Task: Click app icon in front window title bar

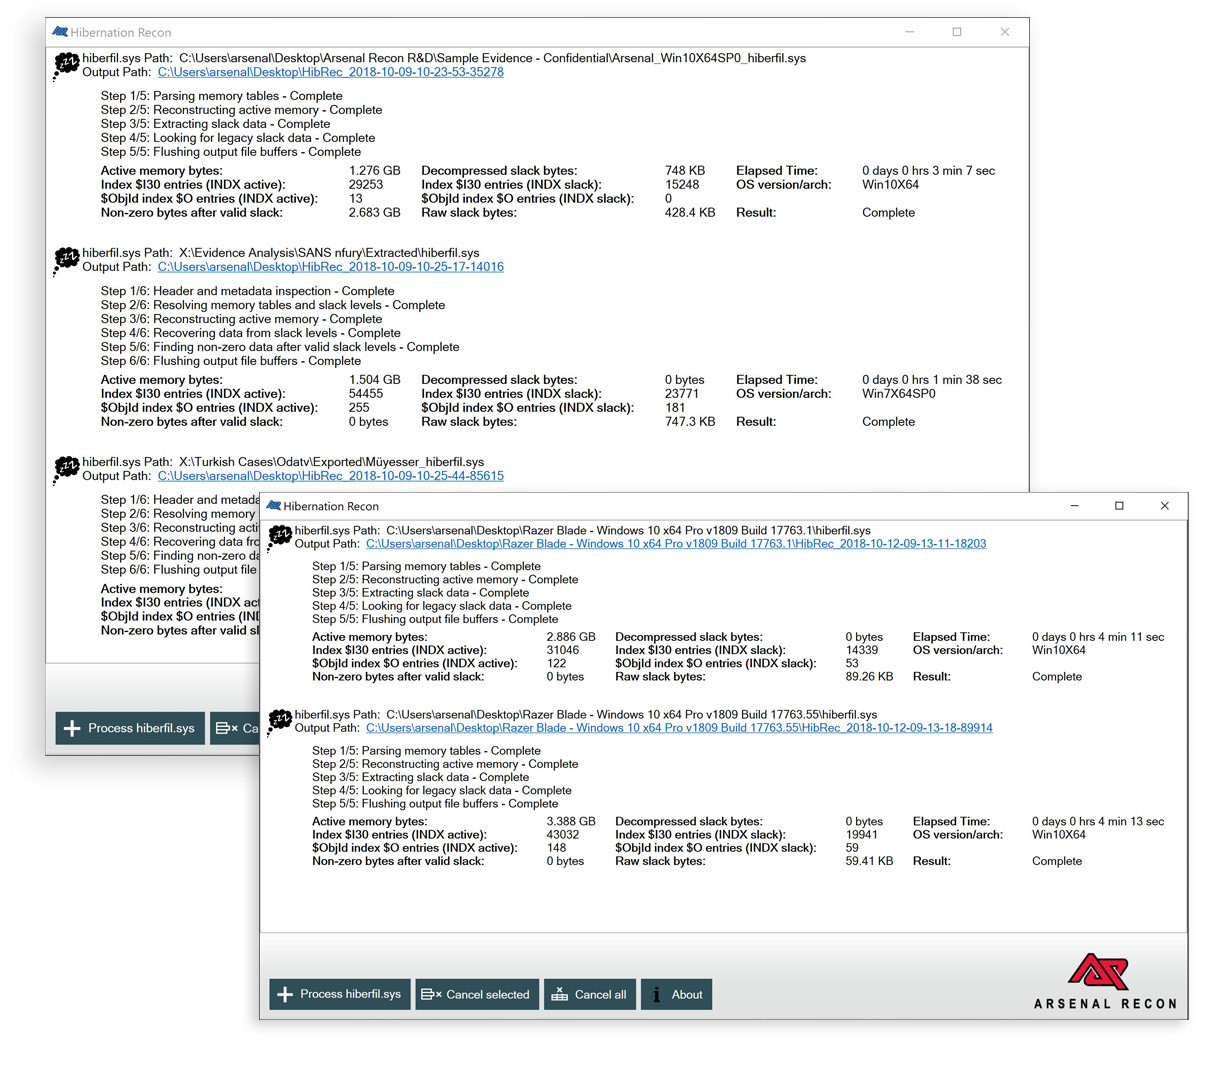Action: click(273, 506)
